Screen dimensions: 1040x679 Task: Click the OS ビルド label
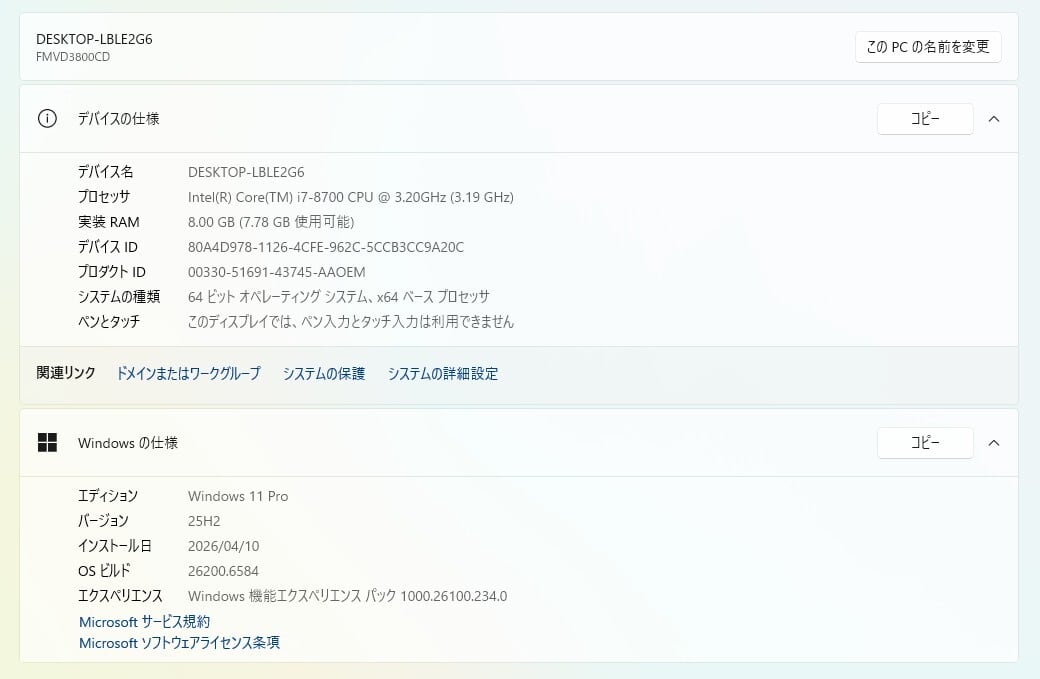click(x=104, y=571)
